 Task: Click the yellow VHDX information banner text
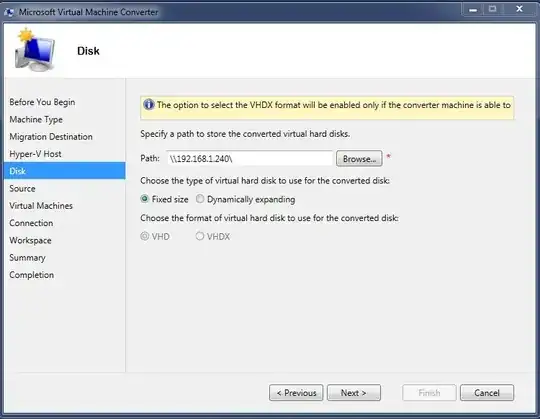[x=333, y=105]
